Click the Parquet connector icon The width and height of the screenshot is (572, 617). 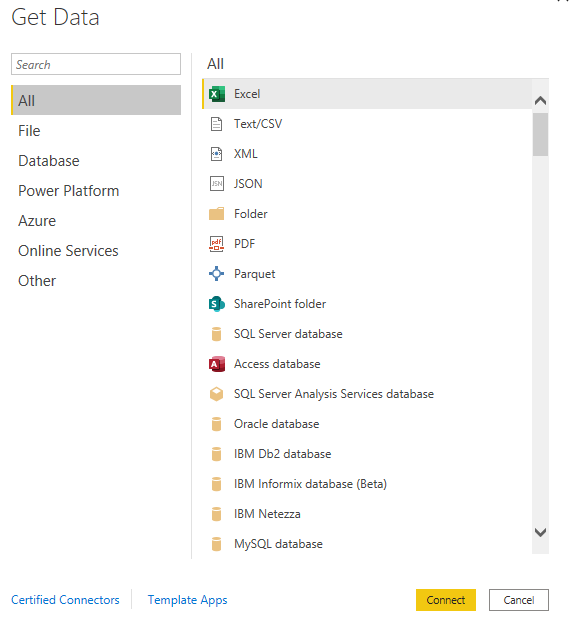tap(216, 274)
